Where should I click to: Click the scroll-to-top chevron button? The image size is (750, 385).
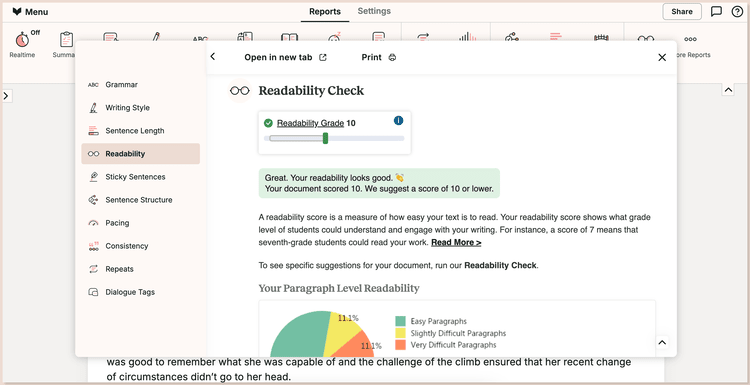662,342
